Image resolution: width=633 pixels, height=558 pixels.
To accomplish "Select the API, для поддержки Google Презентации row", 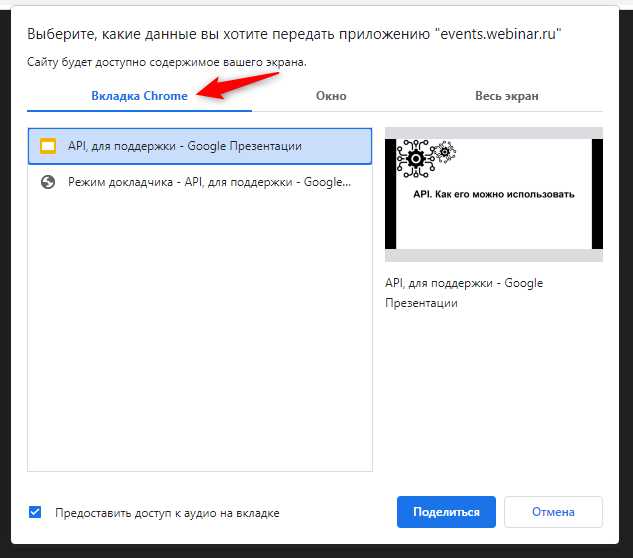I will (x=200, y=146).
